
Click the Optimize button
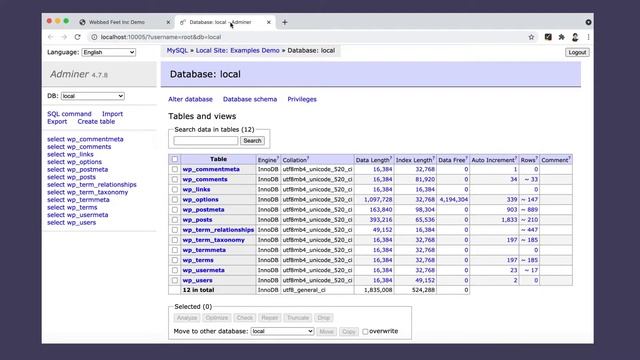pos(217,318)
